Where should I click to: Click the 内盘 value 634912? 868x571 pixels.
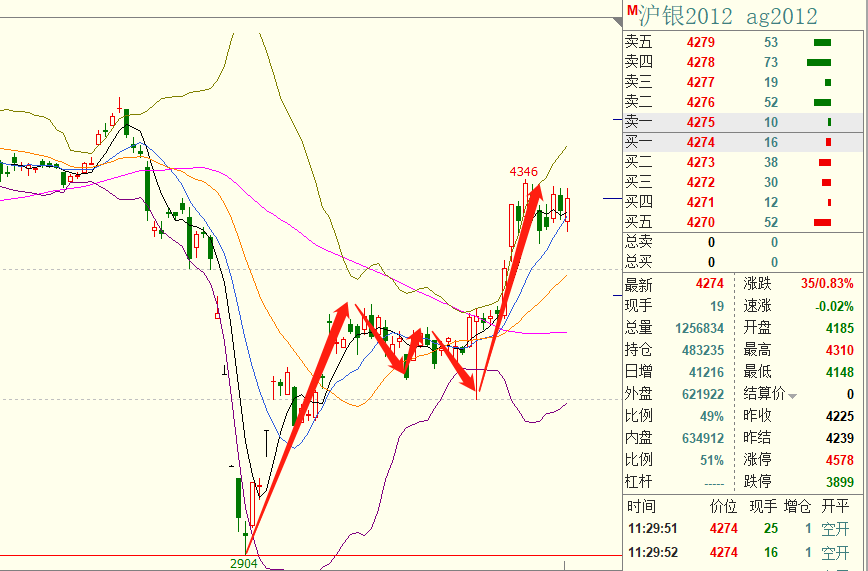tap(702, 438)
